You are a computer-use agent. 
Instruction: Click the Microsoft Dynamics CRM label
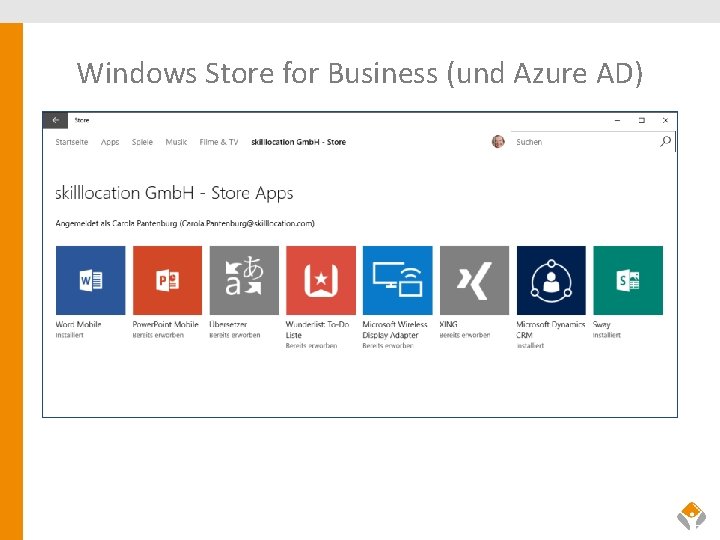pos(551,329)
